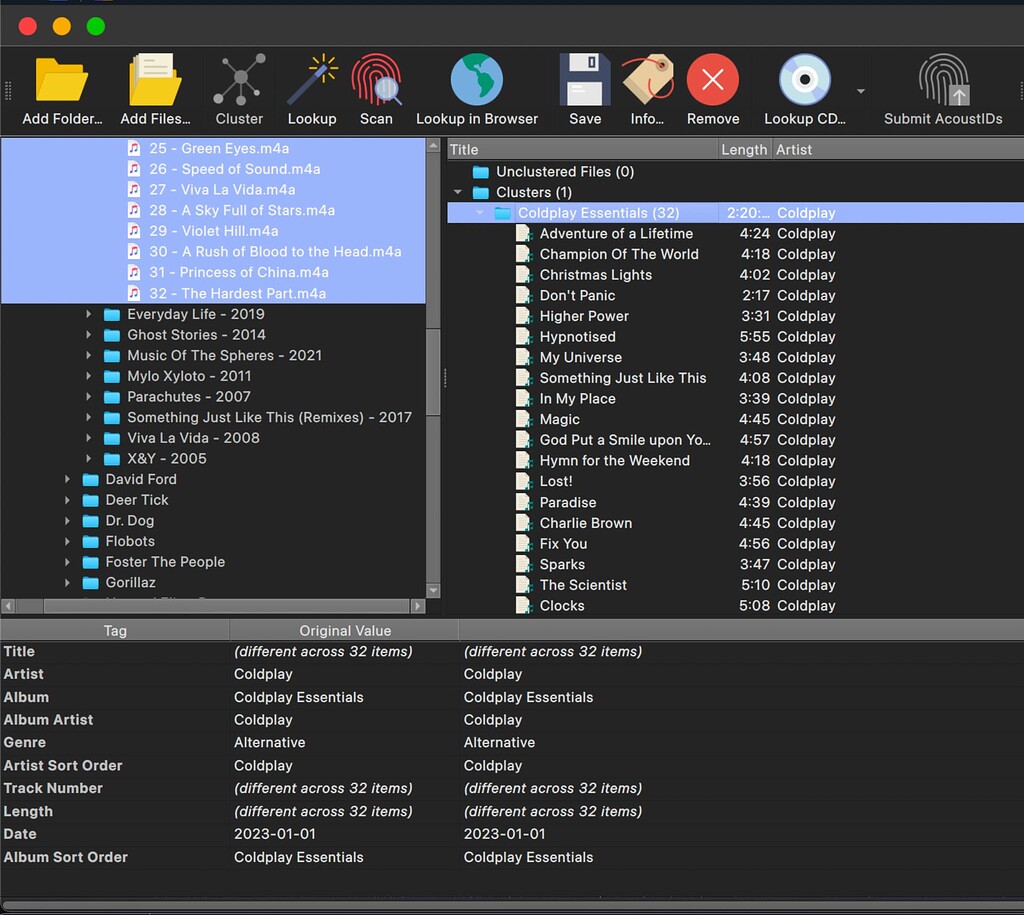Expand the Music Of The Spheres - 2021 folder
Screen dimensions: 1024x915
pos(88,355)
